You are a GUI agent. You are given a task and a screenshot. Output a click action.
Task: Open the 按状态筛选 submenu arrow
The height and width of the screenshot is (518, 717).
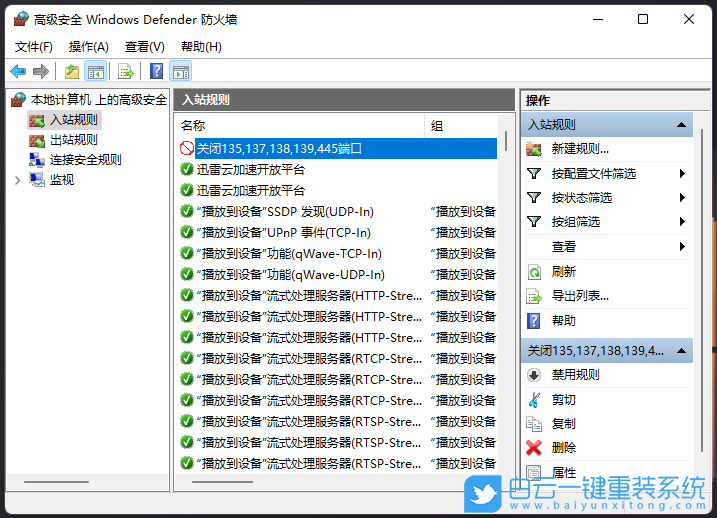click(x=682, y=198)
